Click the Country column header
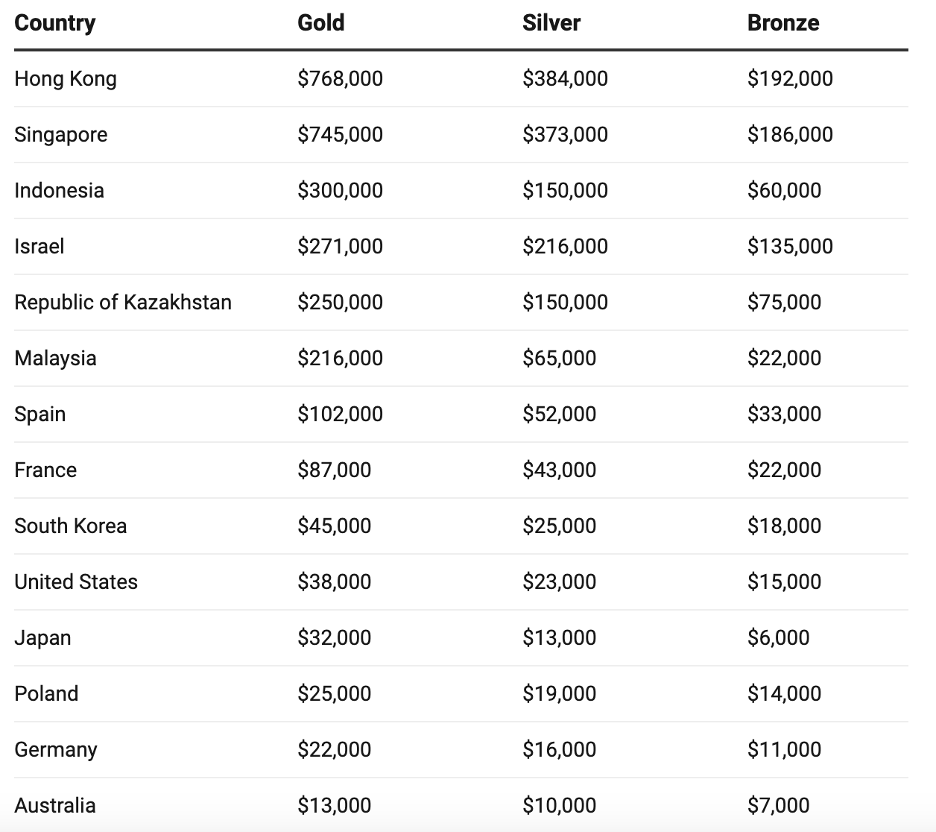 pyautogui.click(x=55, y=23)
